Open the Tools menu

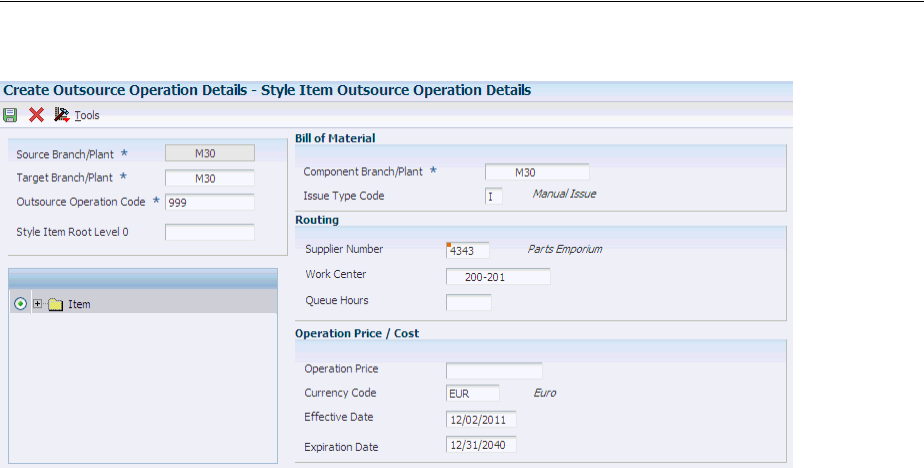[x=87, y=116]
